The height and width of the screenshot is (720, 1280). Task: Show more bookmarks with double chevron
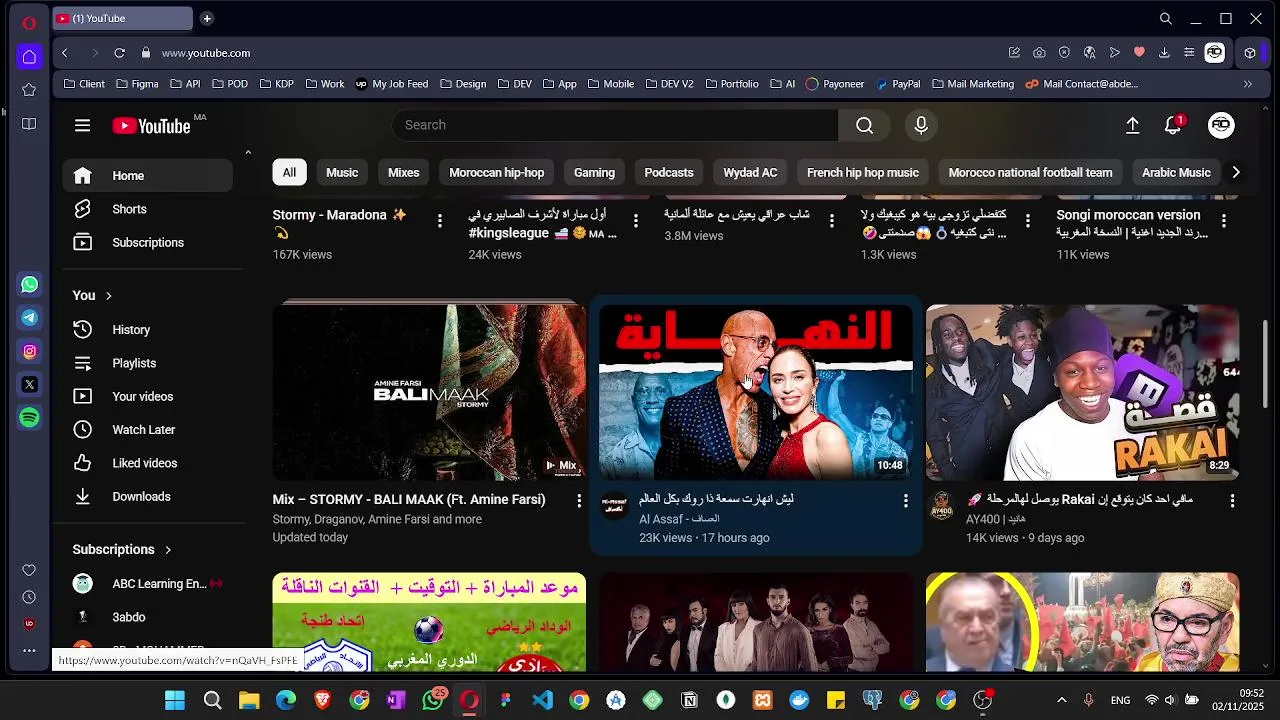[1247, 84]
